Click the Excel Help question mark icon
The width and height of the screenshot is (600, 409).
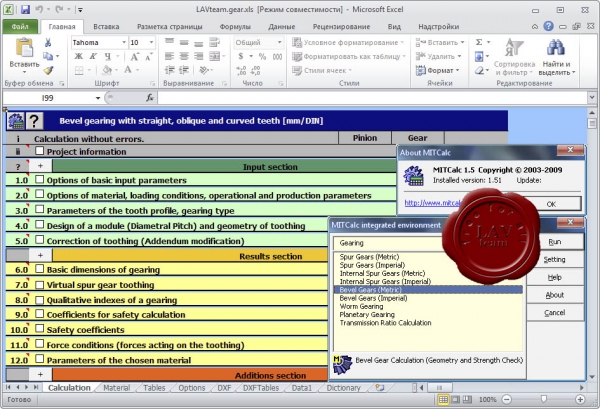[x=548, y=26]
